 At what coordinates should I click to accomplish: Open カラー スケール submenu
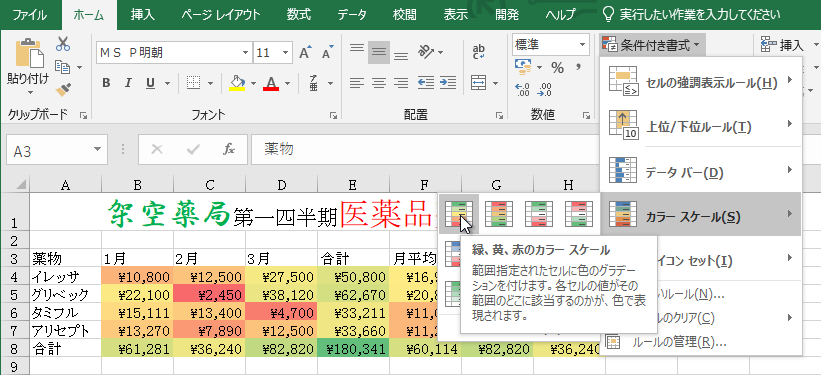pyautogui.click(x=701, y=215)
